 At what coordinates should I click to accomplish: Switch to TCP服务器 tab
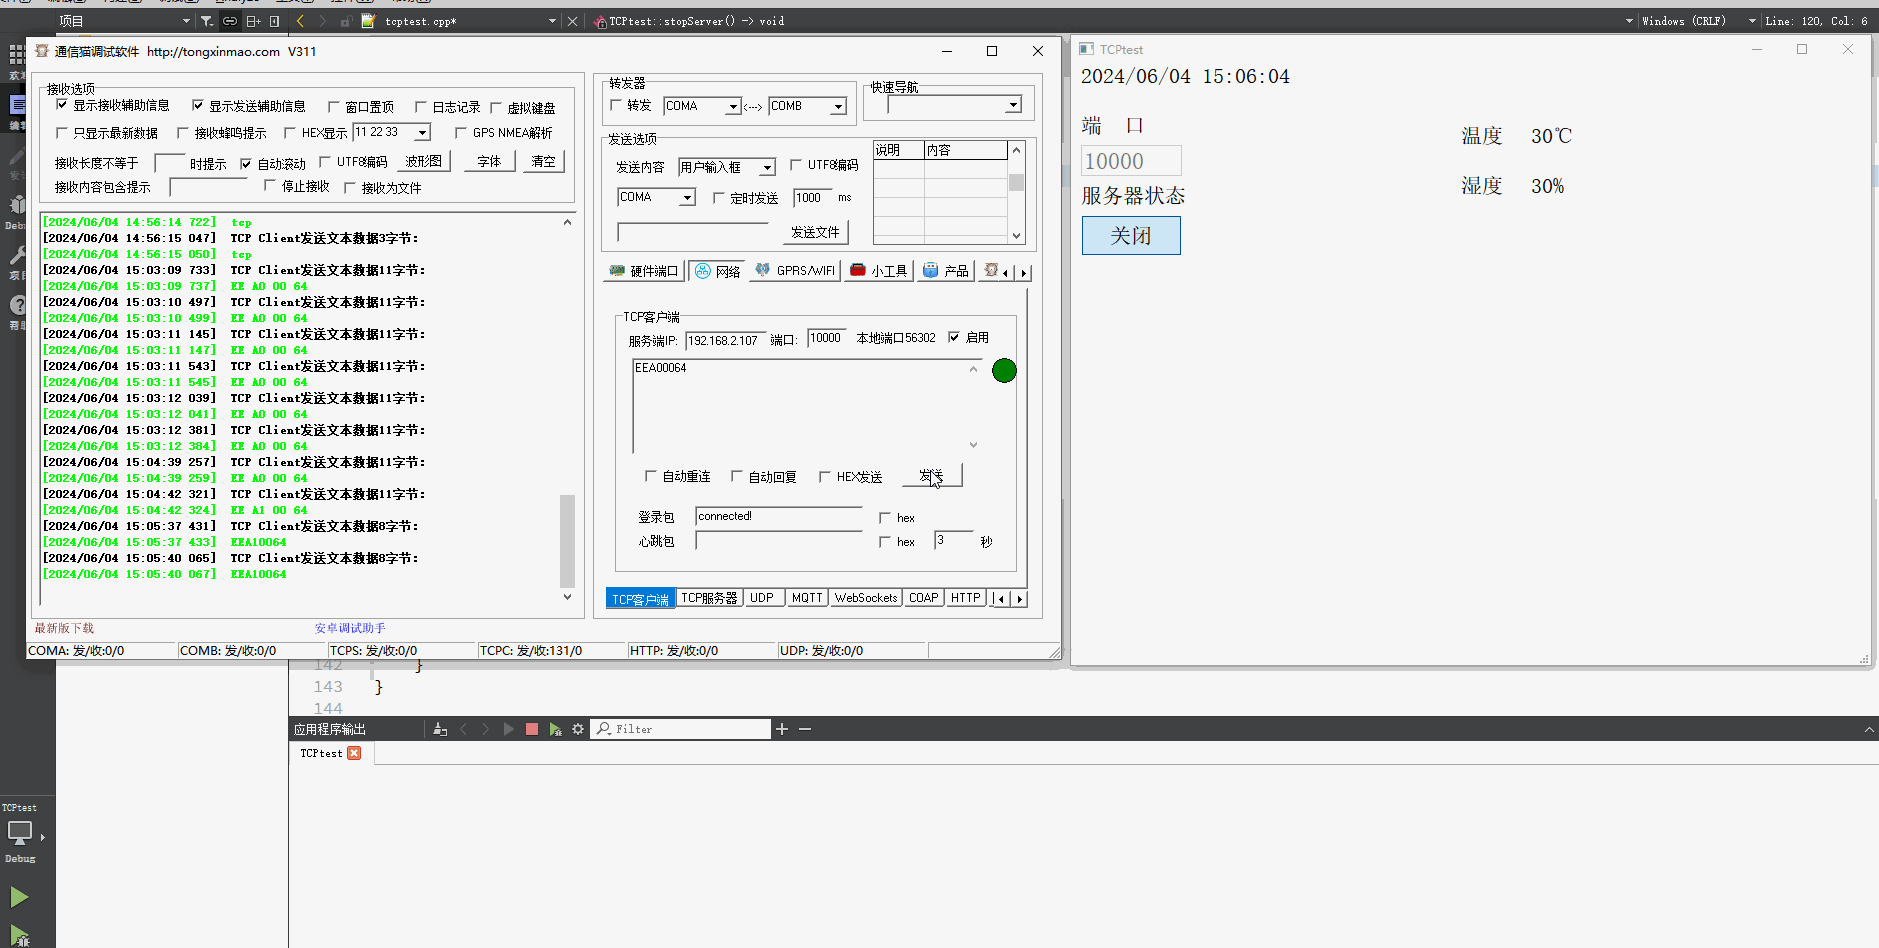click(709, 598)
